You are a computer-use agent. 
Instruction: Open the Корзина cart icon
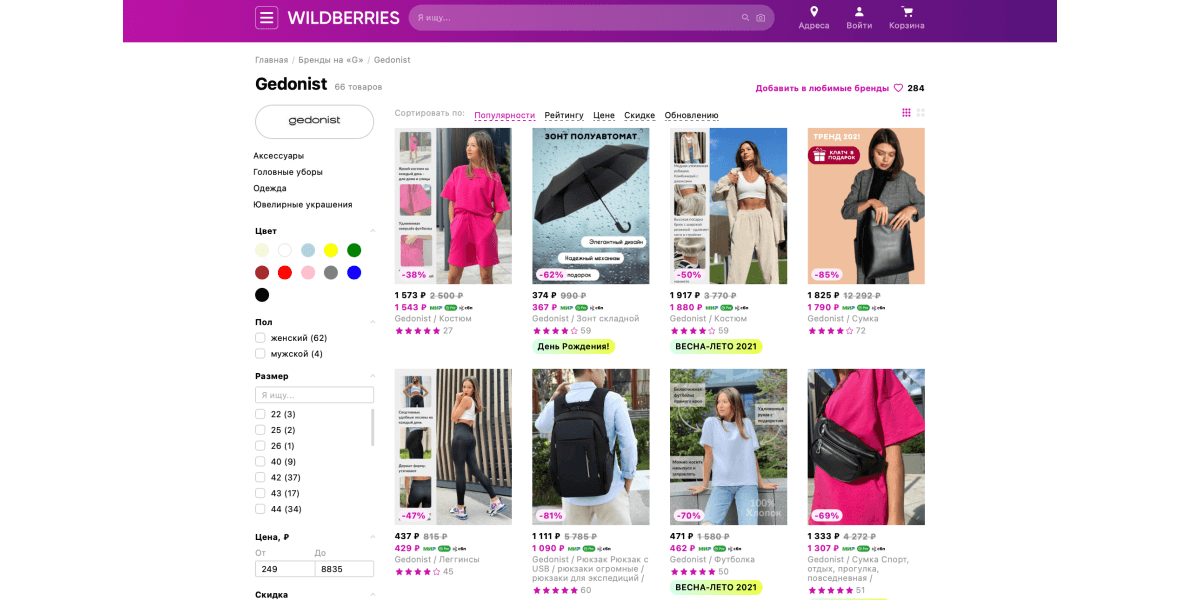pos(907,11)
